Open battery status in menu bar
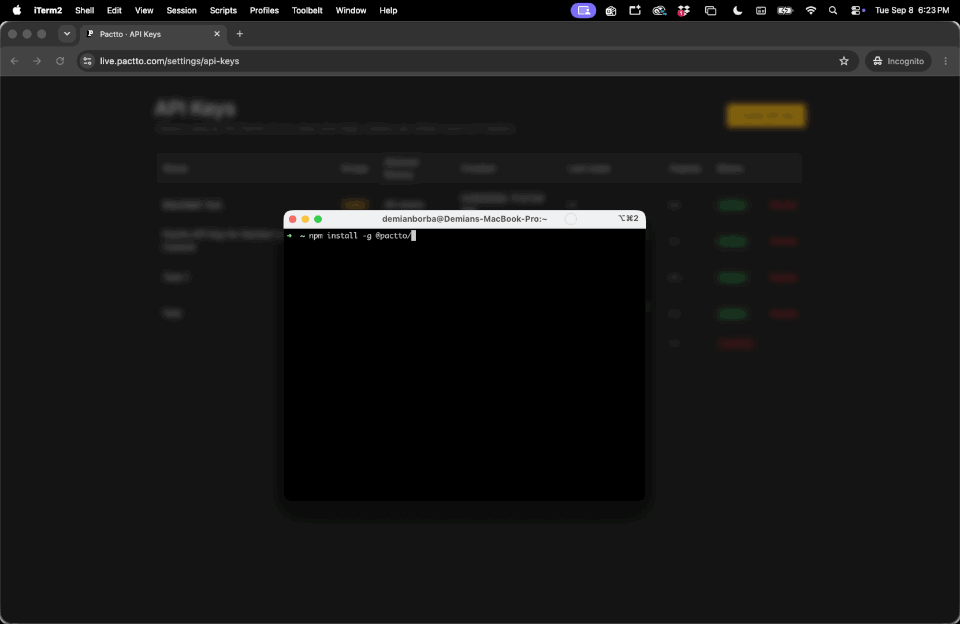Image resolution: width=960 pixels, height=624 pixels. coord(785,10)
